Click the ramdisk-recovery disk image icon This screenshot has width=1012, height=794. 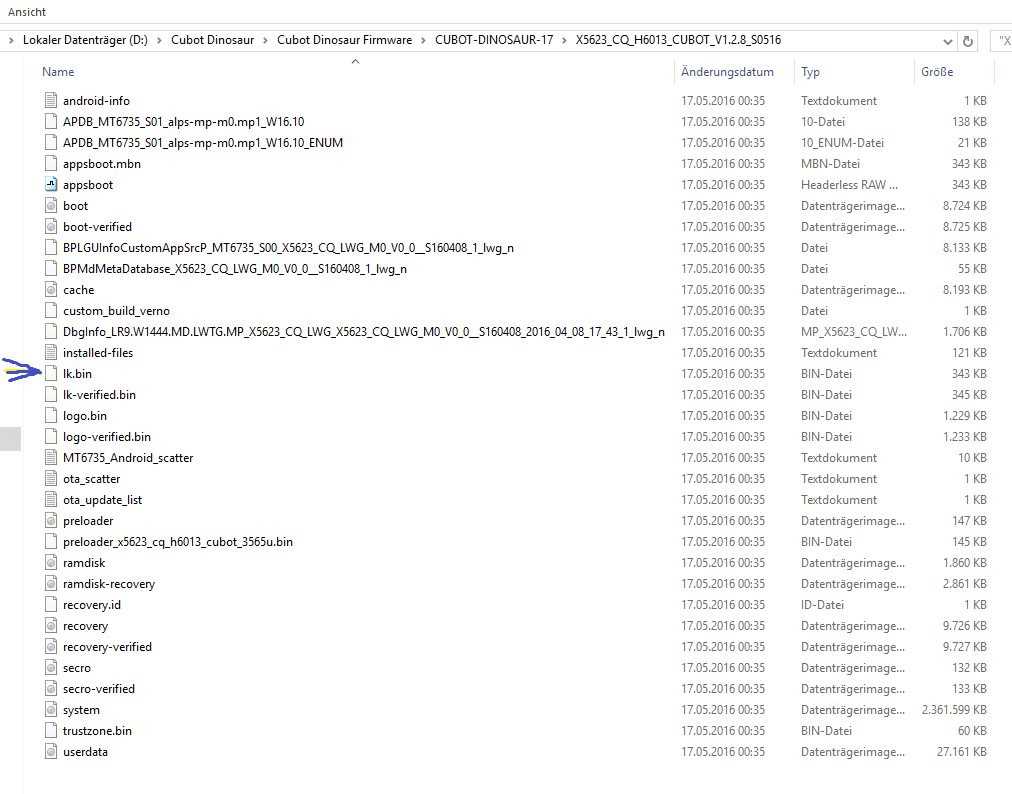(x=51, y=583)
